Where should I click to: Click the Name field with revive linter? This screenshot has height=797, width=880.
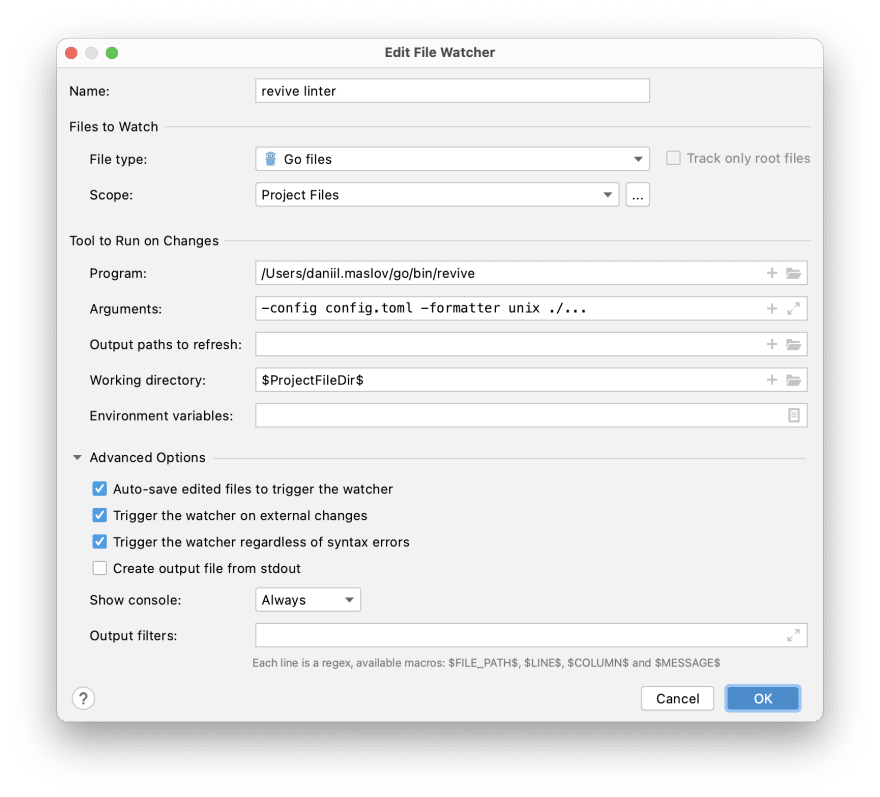click(x=452, y=91)
